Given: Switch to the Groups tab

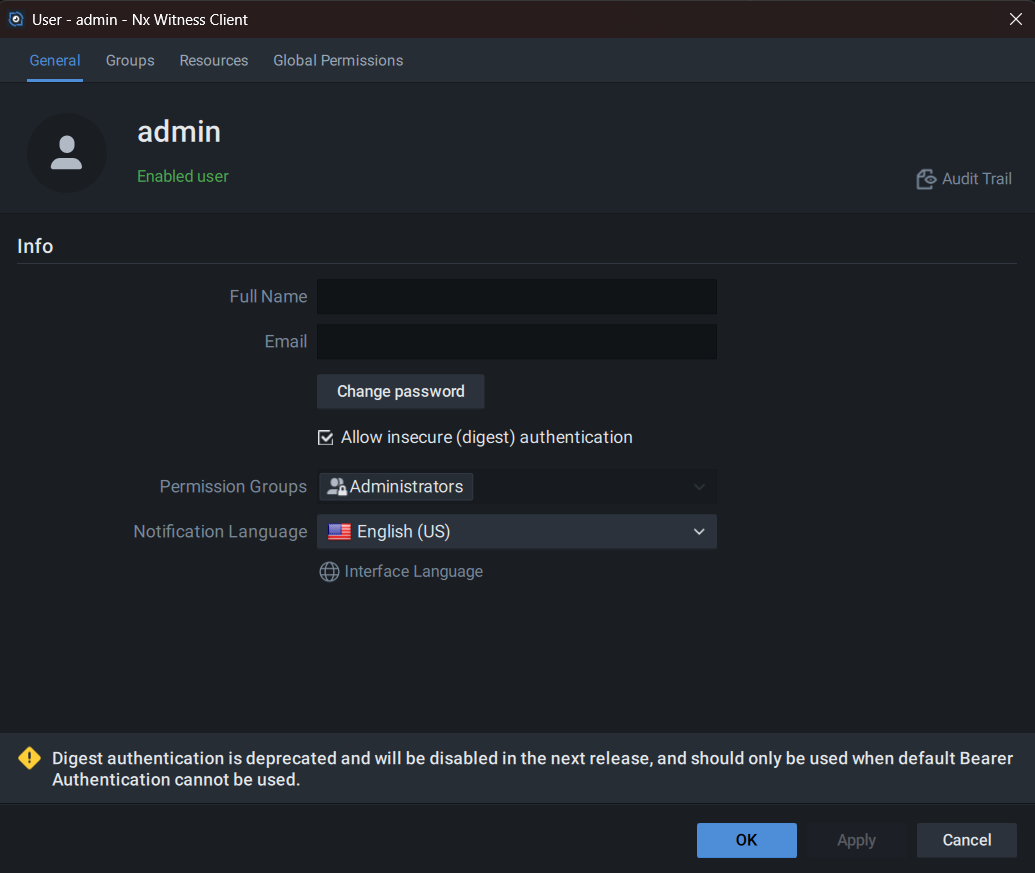Looking at the screenshot, I should [x=130, y=61].
